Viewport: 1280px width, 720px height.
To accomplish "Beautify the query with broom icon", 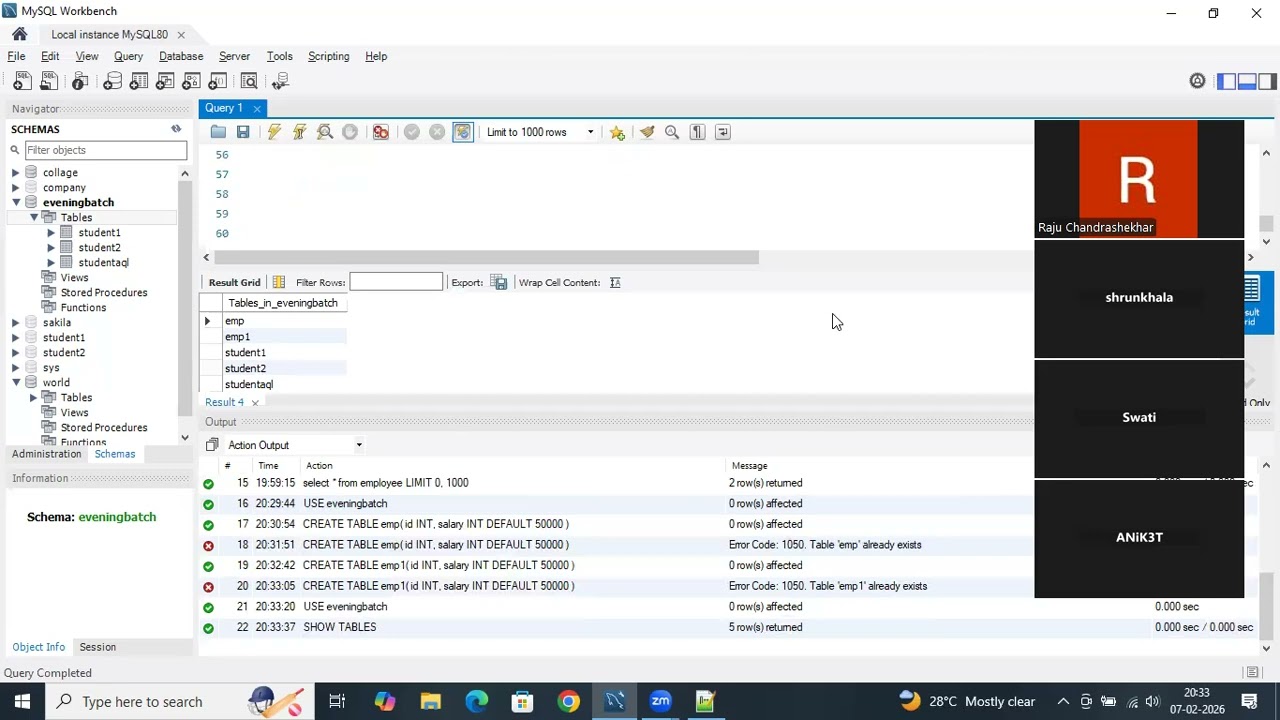I will tap(647, 132).
